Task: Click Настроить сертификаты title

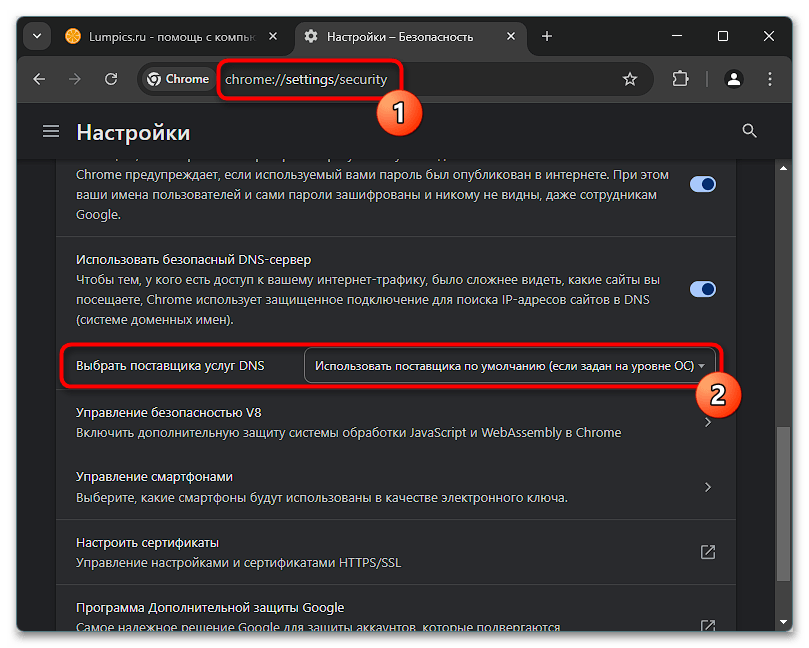Action: [x=148, y=543]
